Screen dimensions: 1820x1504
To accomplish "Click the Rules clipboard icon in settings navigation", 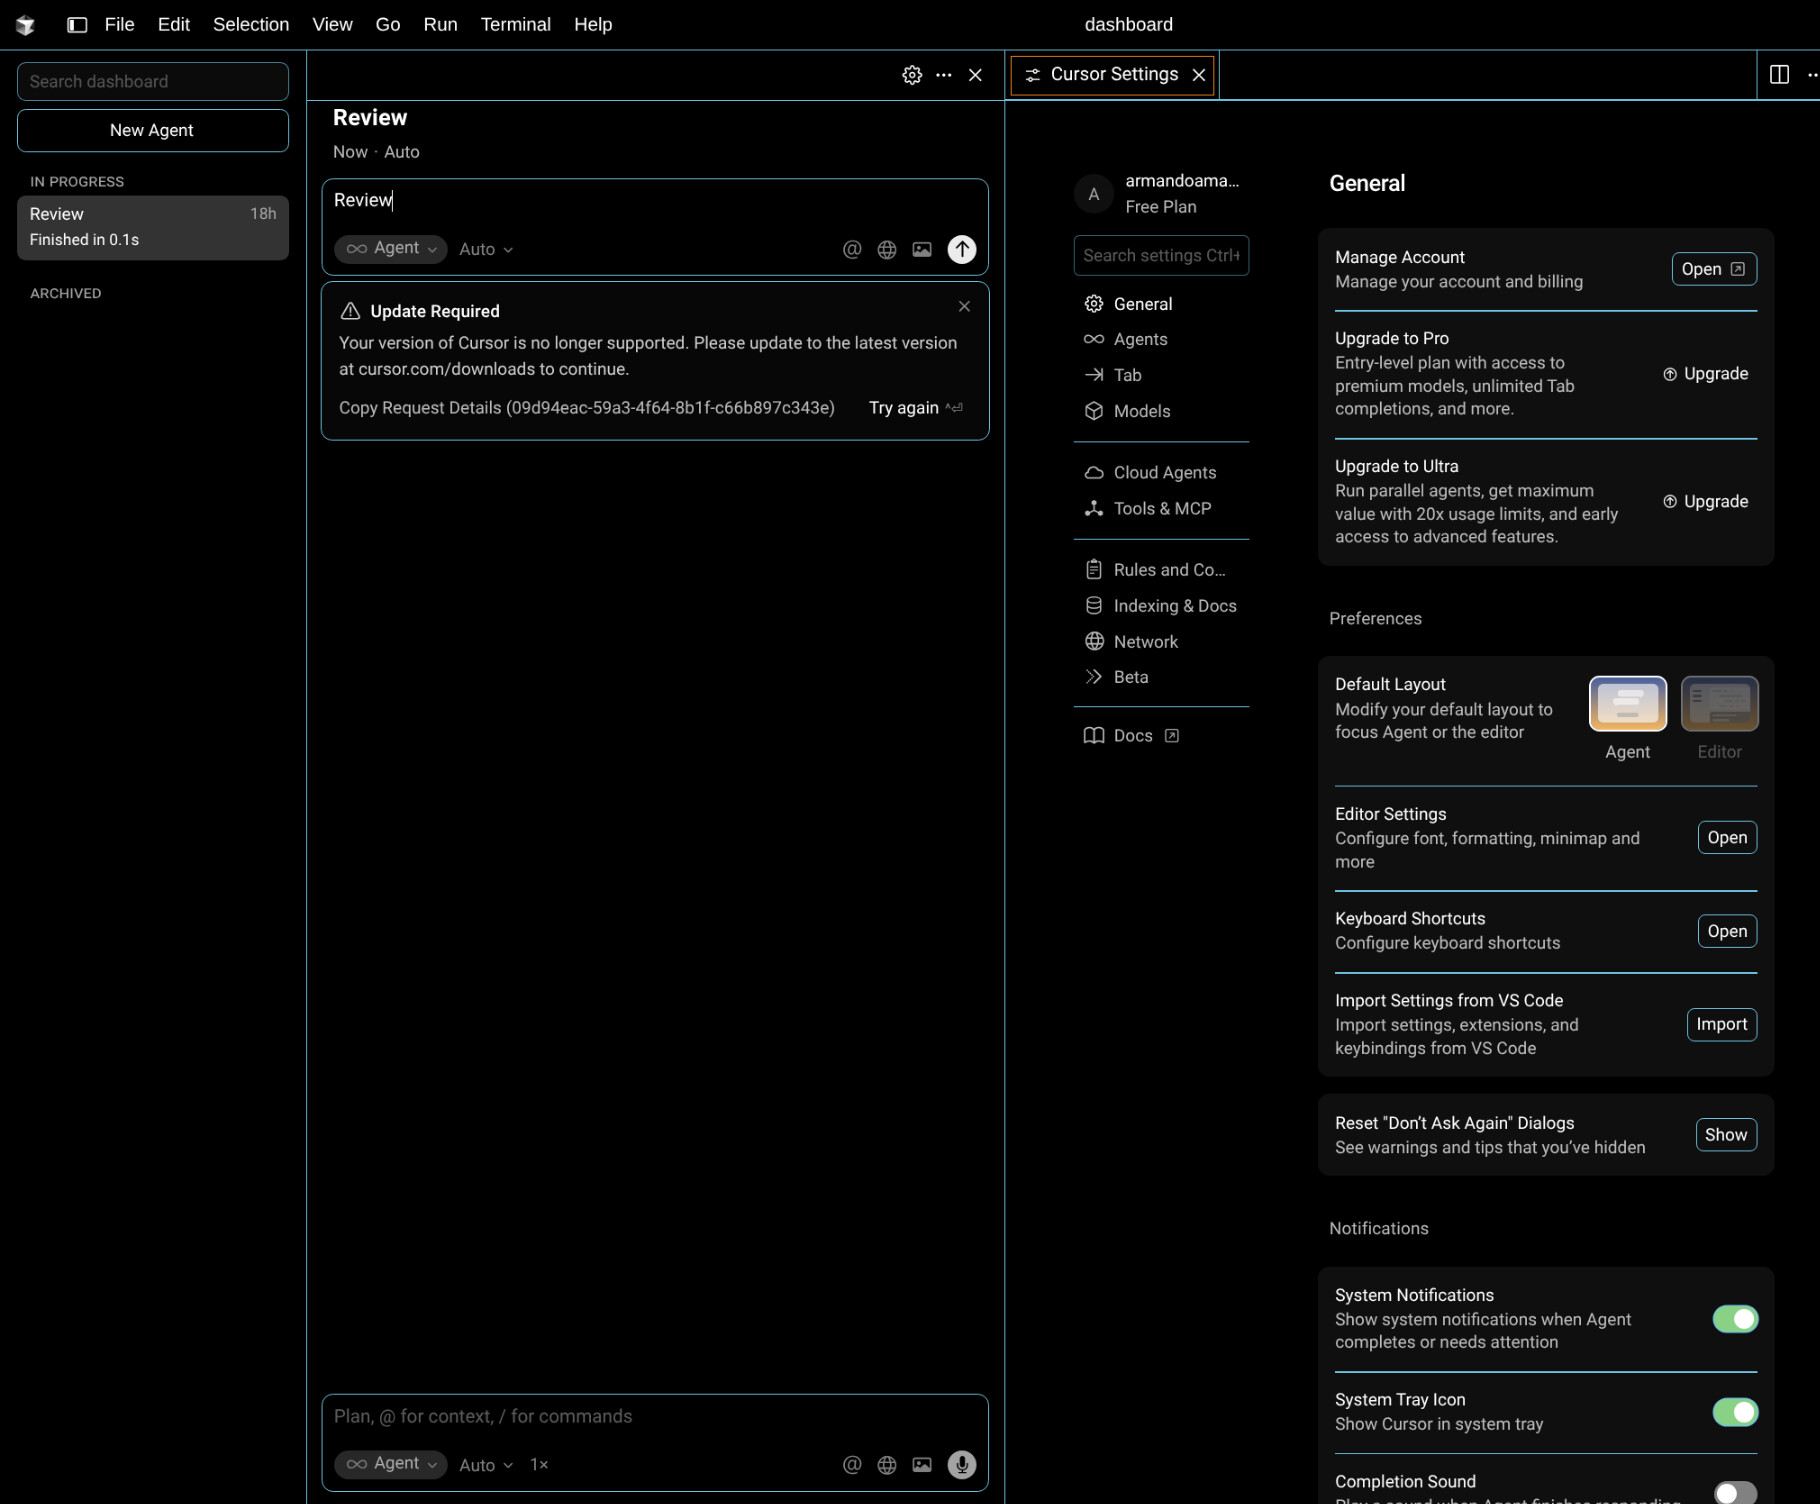I will point(1094,570).
